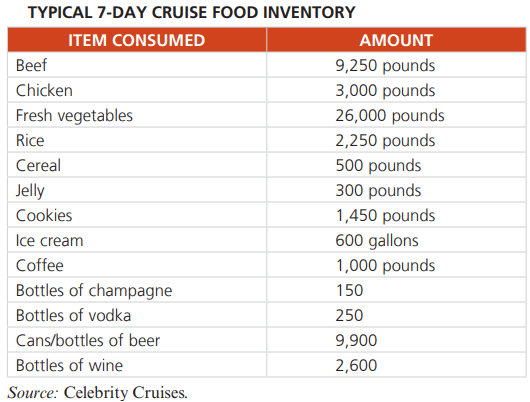Click the Source: Celebrity Cruises caption
The width and height of the screenshot is (530, 402).
point(97,393)
